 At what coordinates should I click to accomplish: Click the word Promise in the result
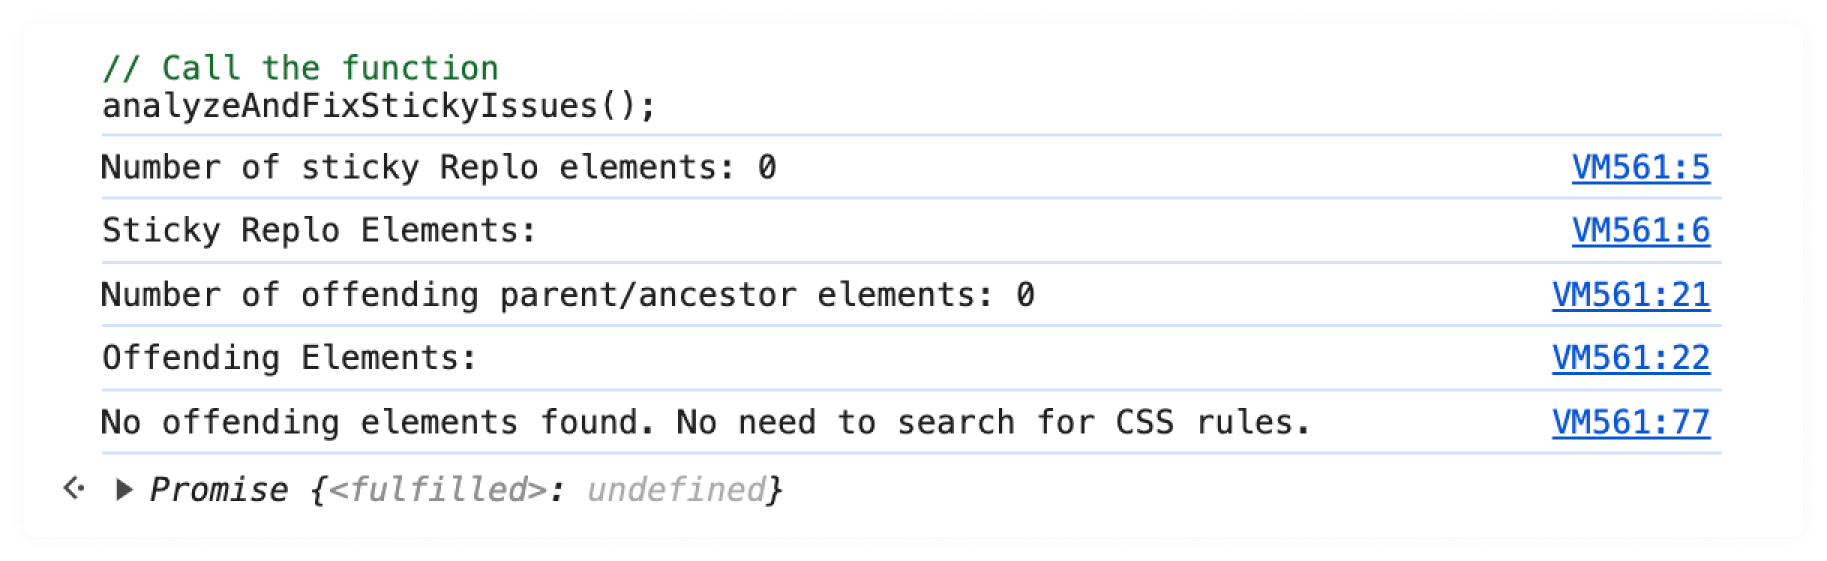(x=218, y=489)
